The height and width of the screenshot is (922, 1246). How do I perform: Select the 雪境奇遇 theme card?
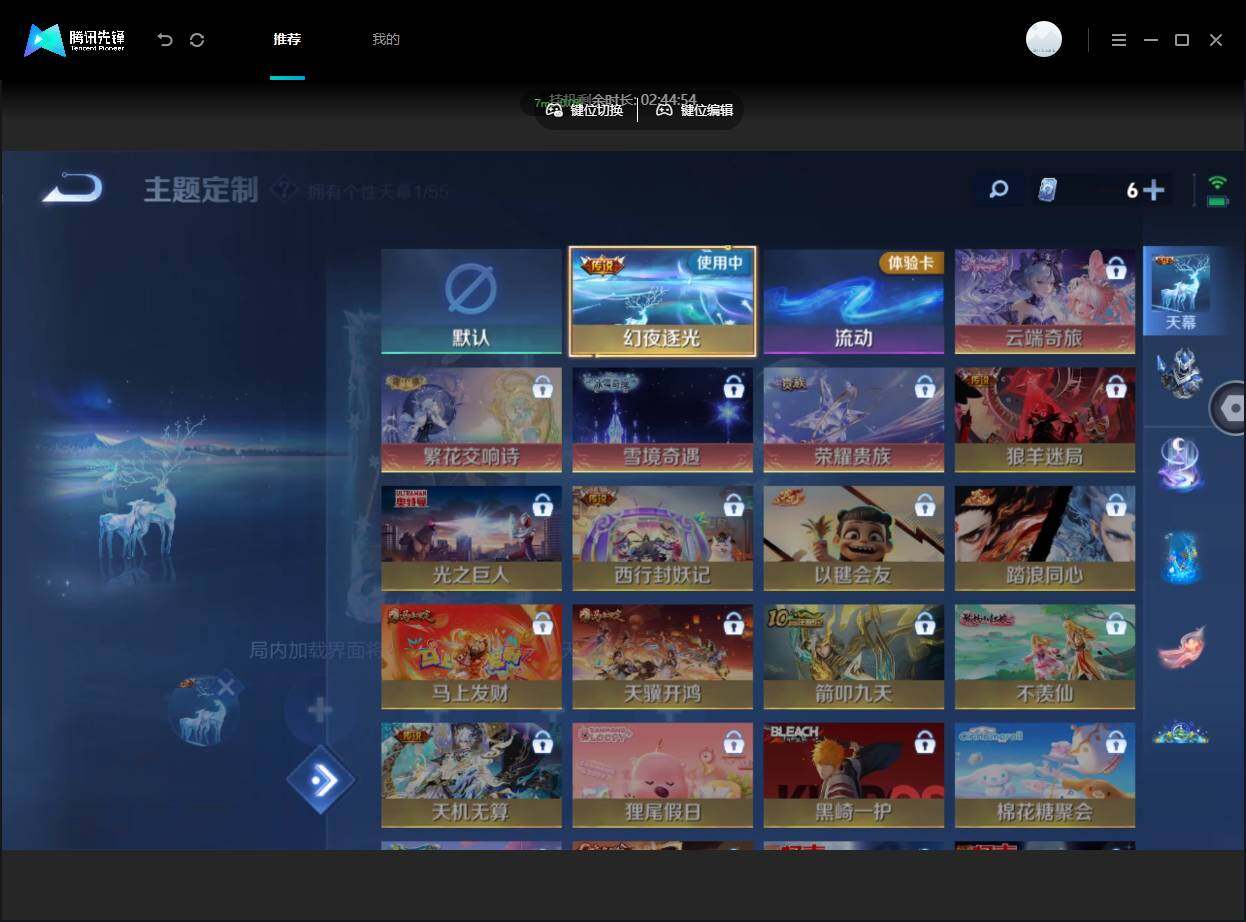click(x=662, y=420)
